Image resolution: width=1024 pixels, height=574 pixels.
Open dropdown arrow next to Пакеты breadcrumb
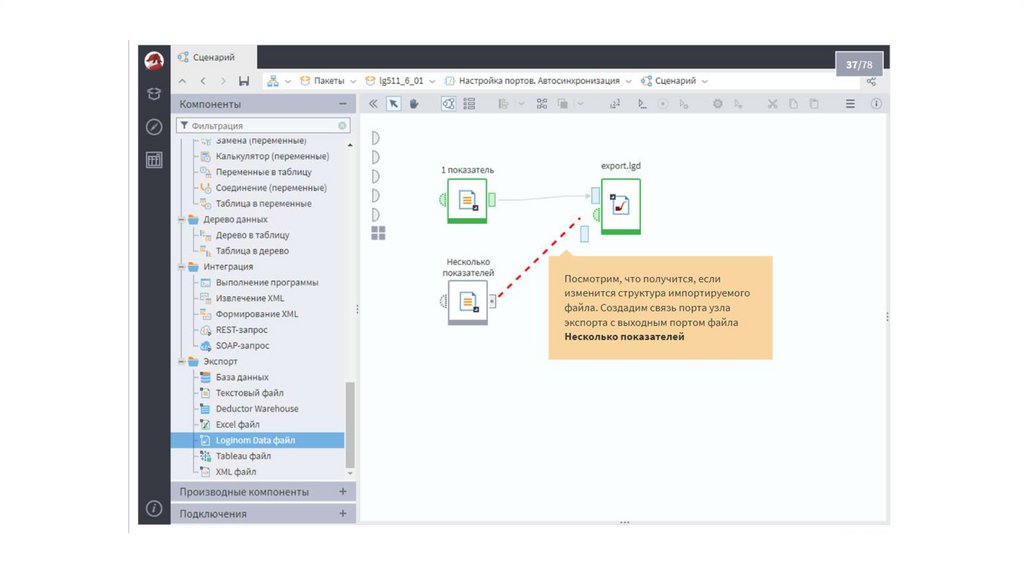tap(354, 81)
